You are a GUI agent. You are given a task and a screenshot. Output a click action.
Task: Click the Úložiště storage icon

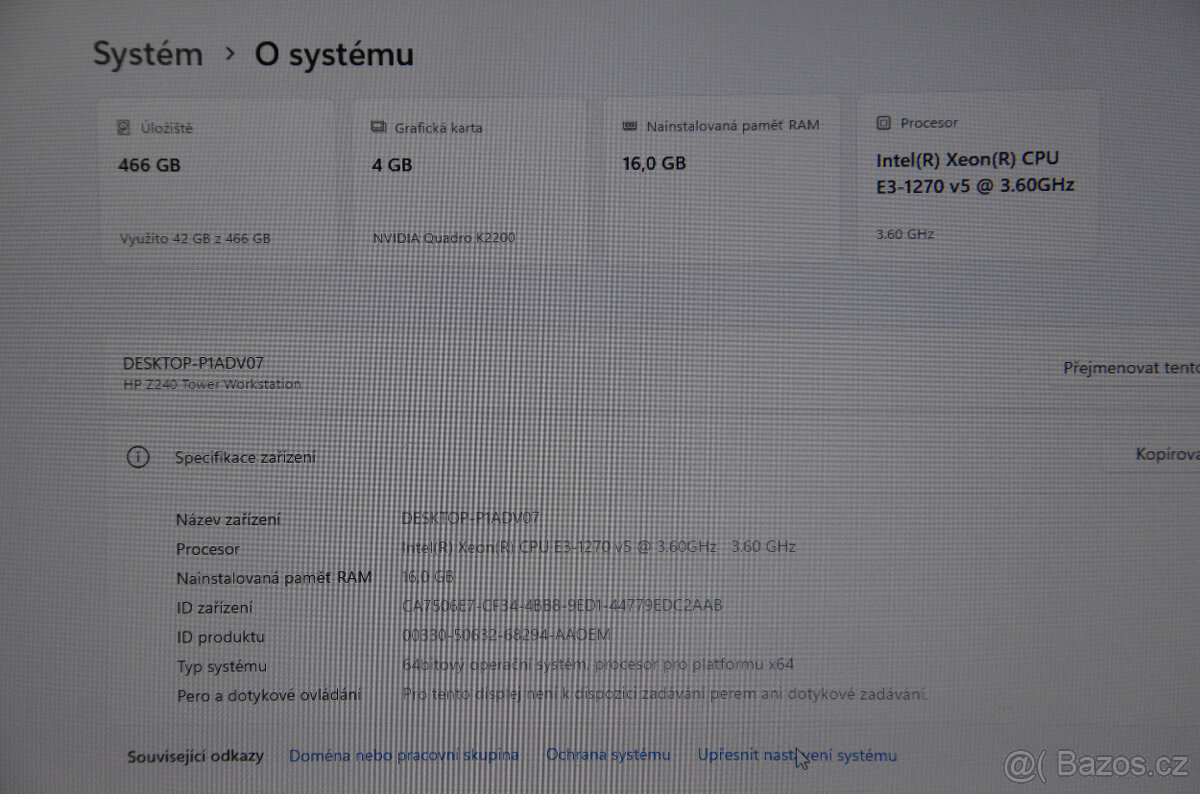coord(123,127)
